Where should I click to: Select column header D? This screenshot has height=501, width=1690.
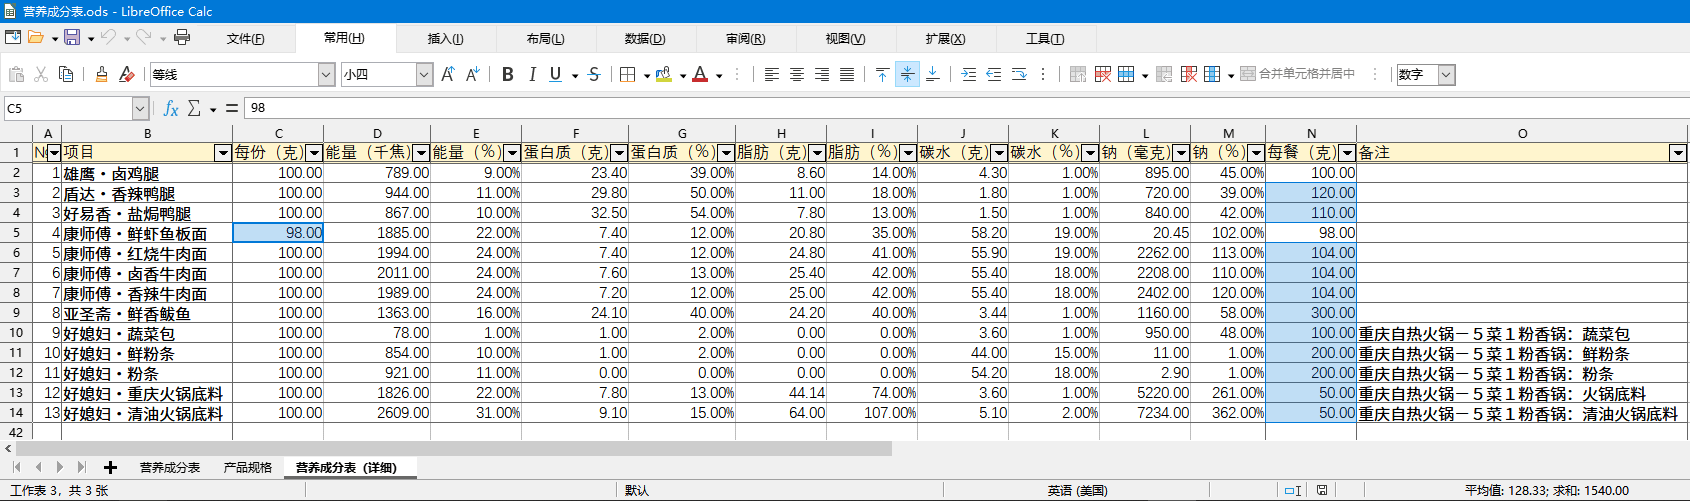pos(377,133)
